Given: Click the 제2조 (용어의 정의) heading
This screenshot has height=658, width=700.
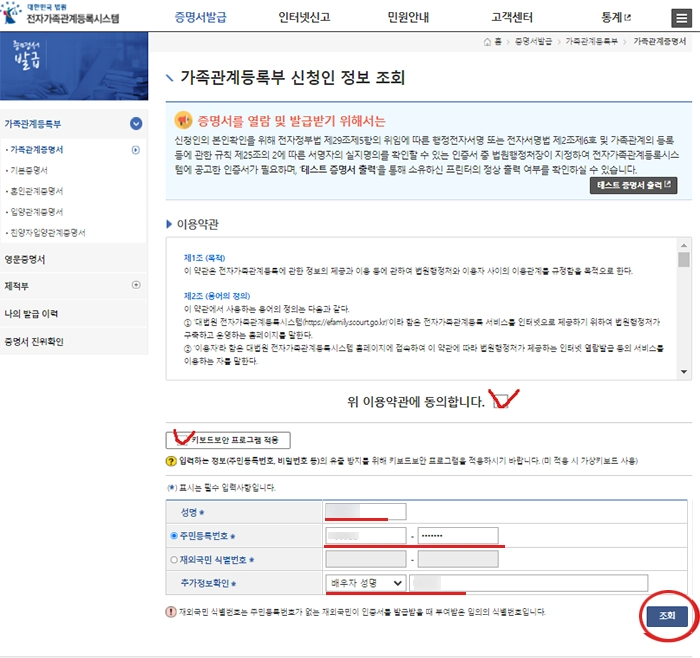Looking at the screenshot, I should (x=217, y=296).
